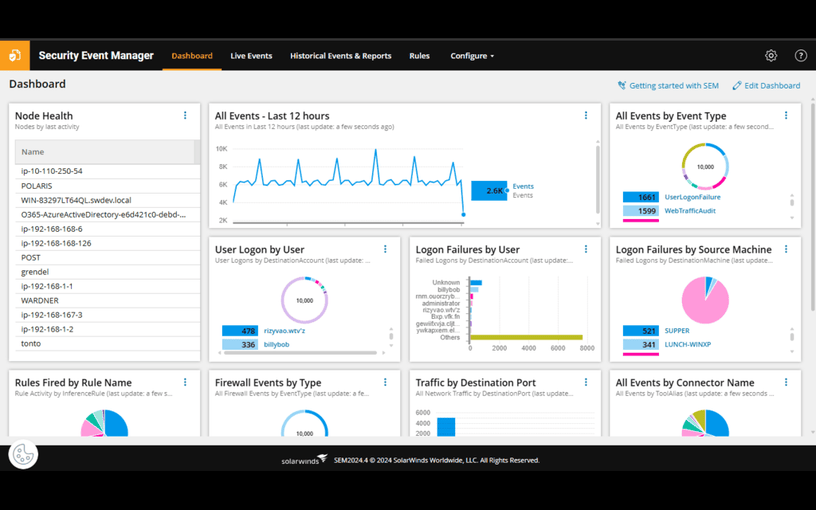Open User Logon by User widget menu
This screenshot has height=510, width=816.
point(385,249)
